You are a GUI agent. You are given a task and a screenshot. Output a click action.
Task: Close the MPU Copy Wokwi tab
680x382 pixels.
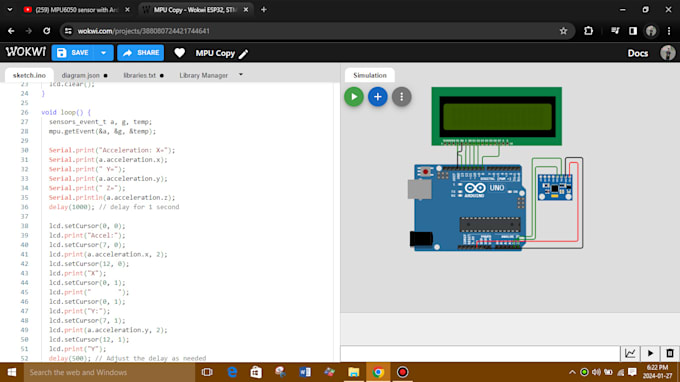(x=245, y=10)
